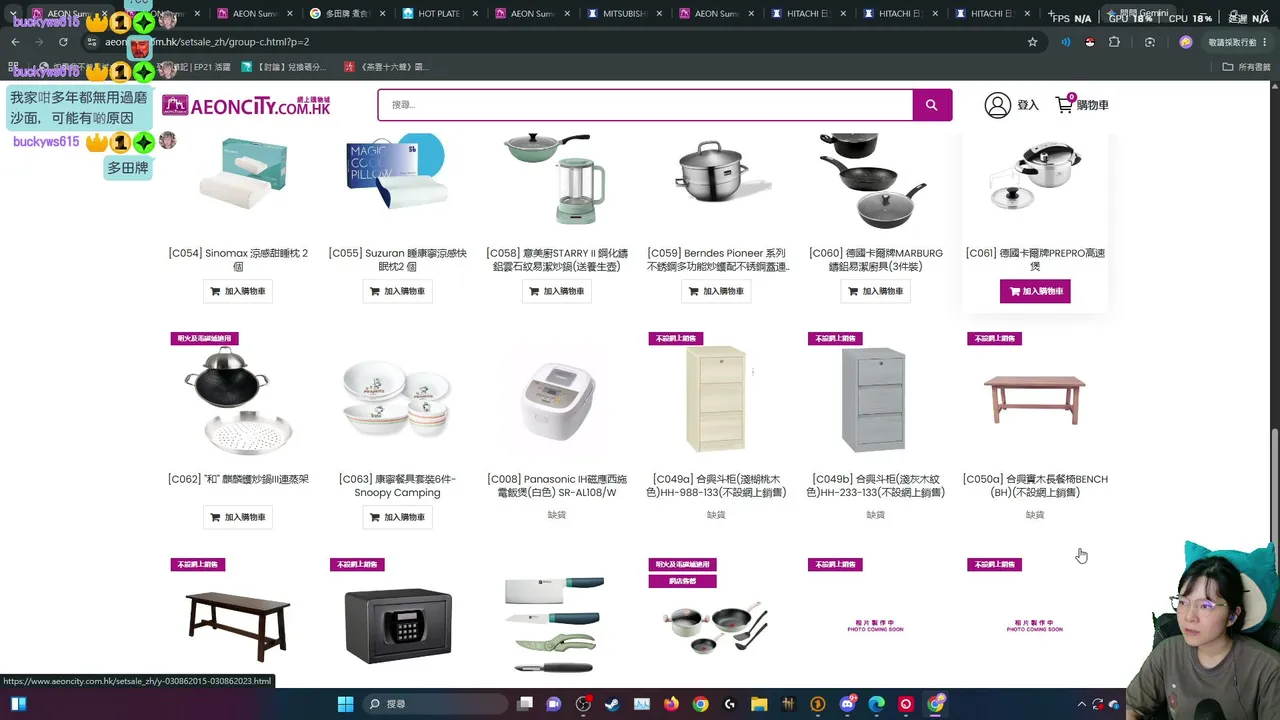The height and width of the screenshot is (720, 1280).
Task: Open the 《燕雲十六聲》 bookmark
Action: [x=386, y=67]
